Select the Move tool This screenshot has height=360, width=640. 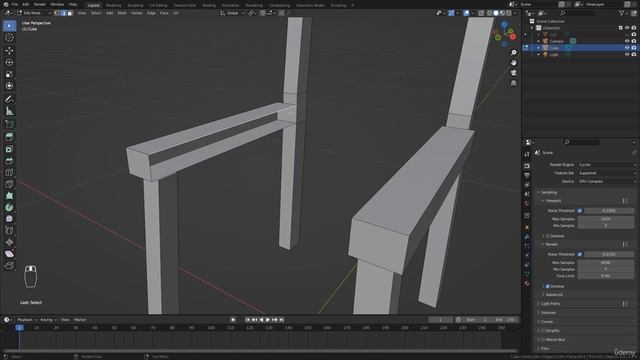[9, 50]
